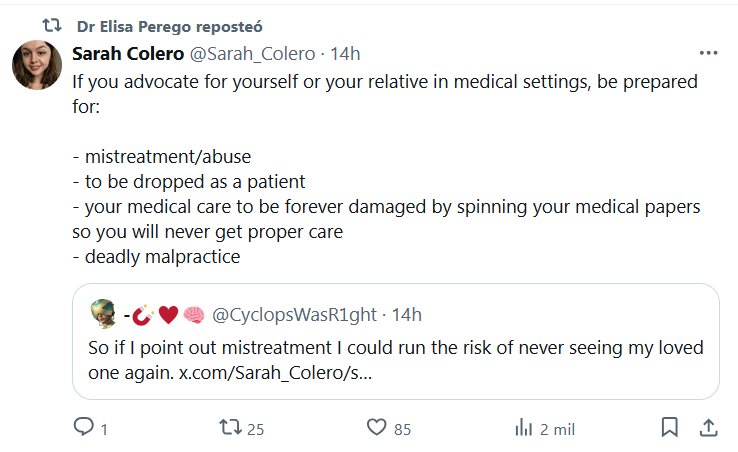Viewport: 738px width, 452px height.
Task: Click the @Sarah_Colero handle
Action: pos(246,53)
